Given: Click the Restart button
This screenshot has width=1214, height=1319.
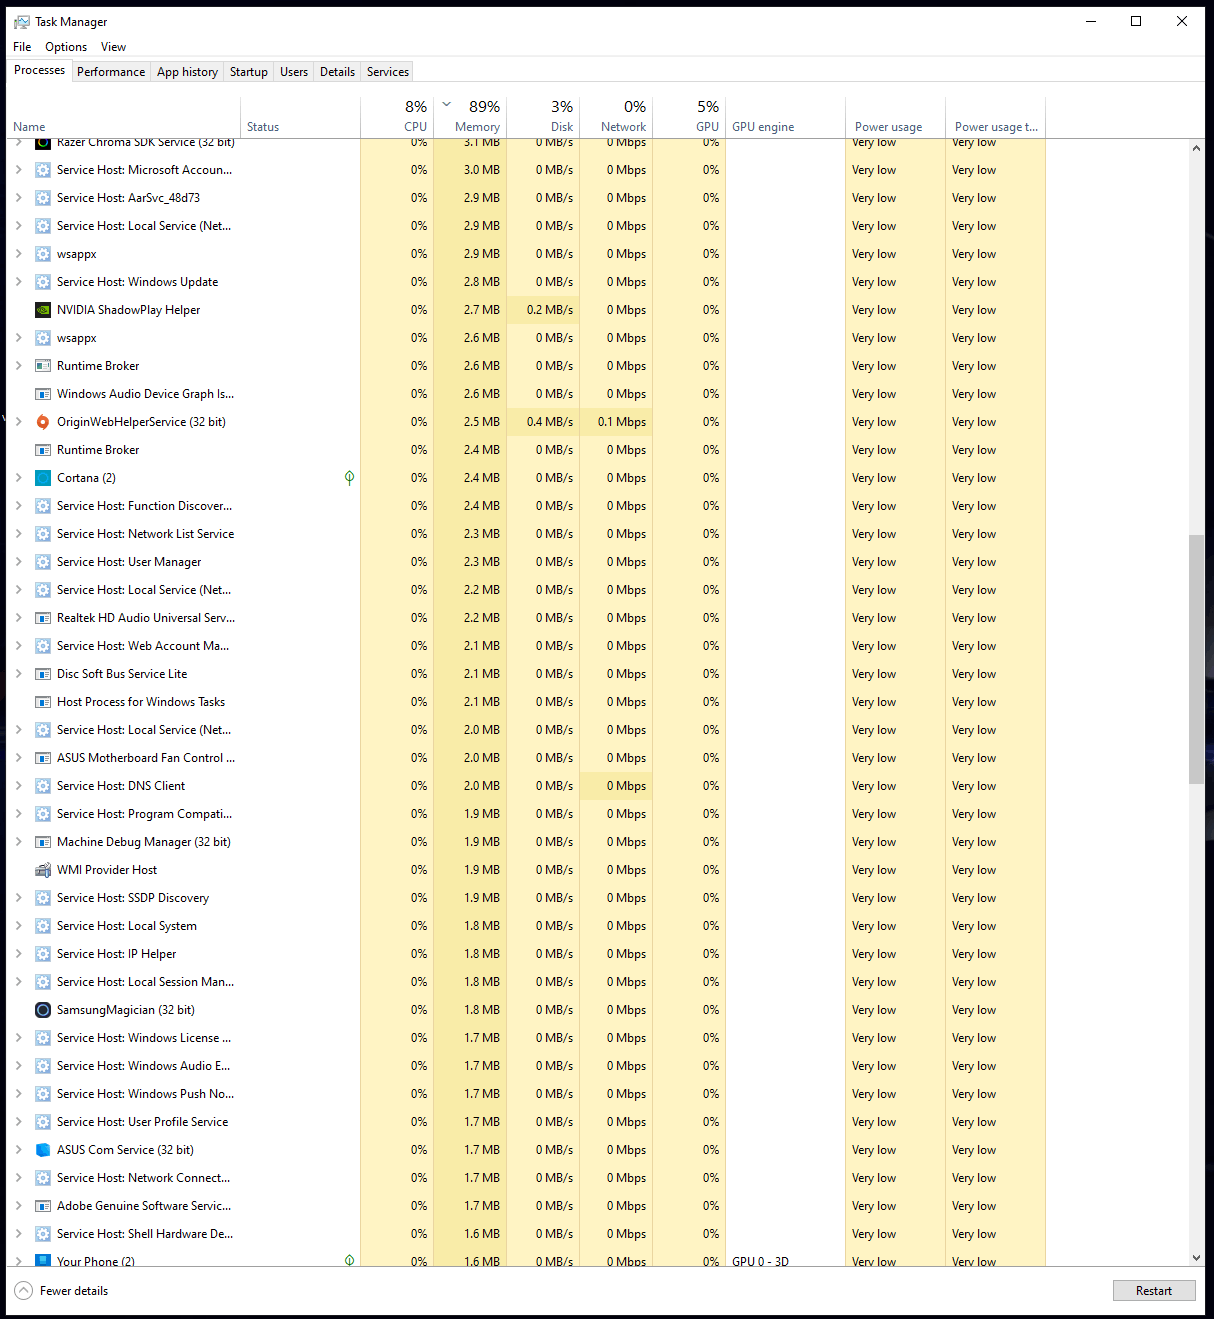Looking at the screenshot, I should [x=1154, y=1291].
